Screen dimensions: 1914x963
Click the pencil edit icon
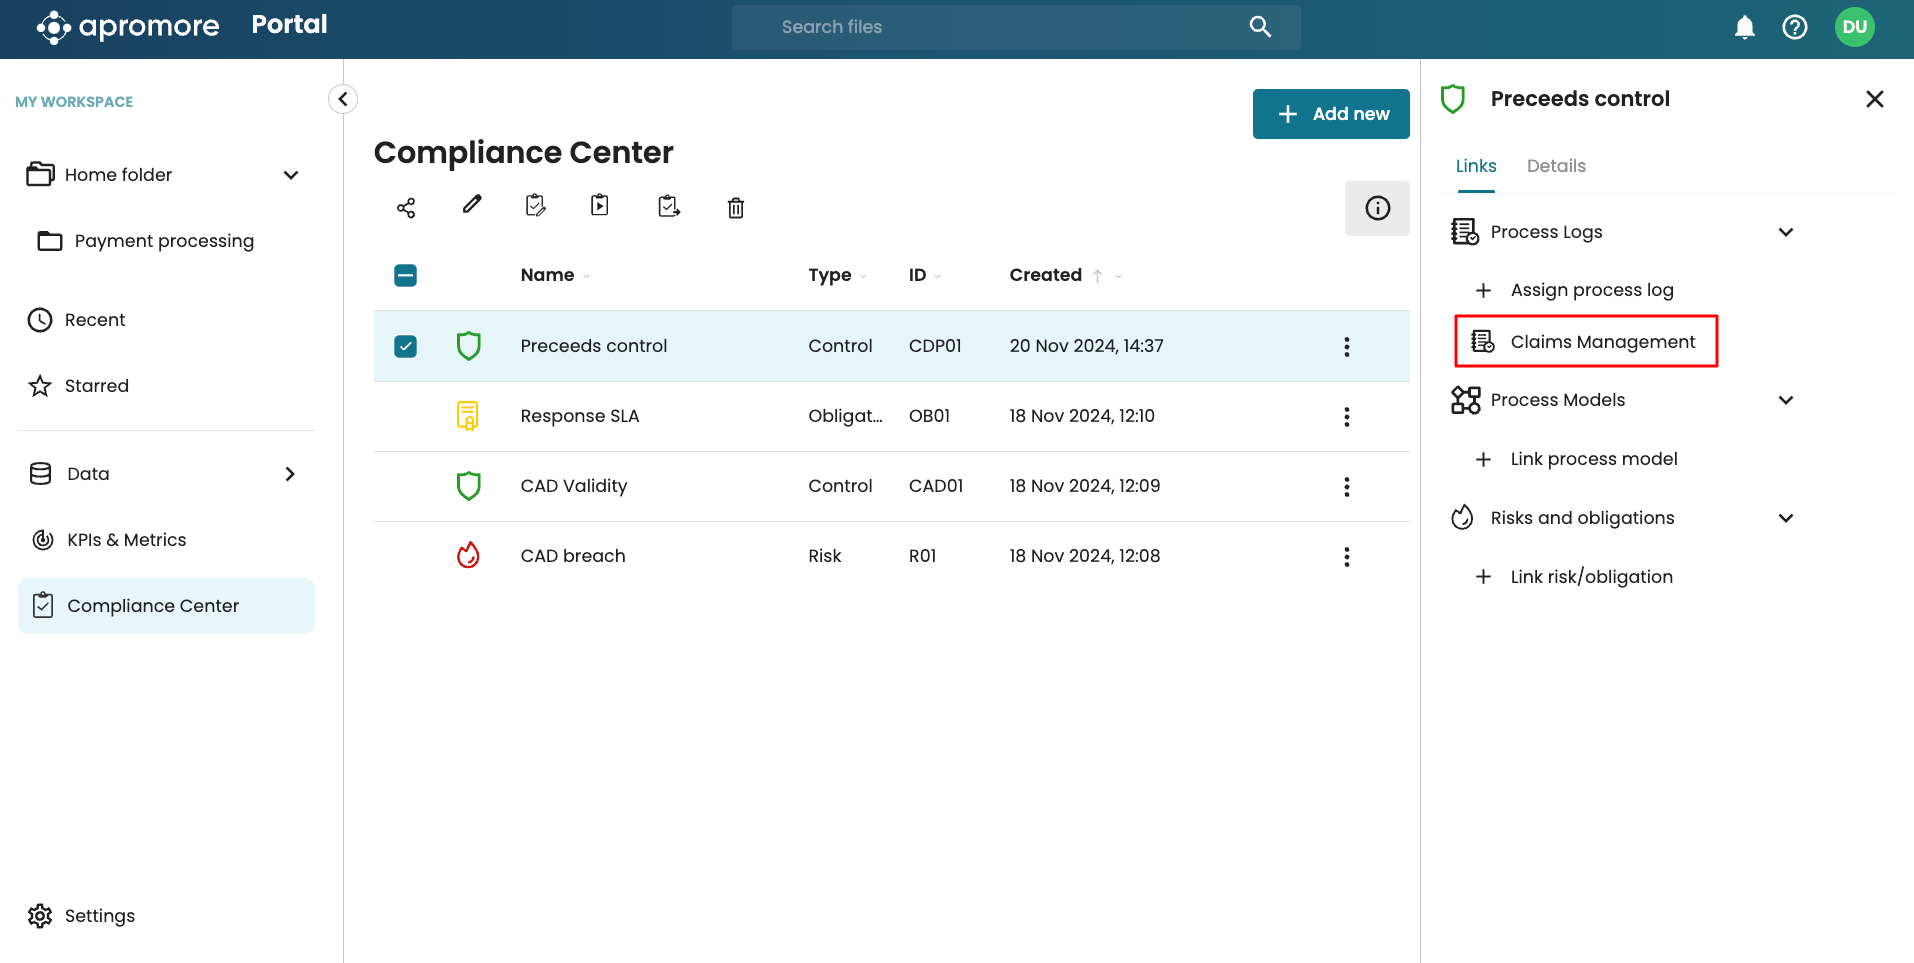(x=472, y=205)
